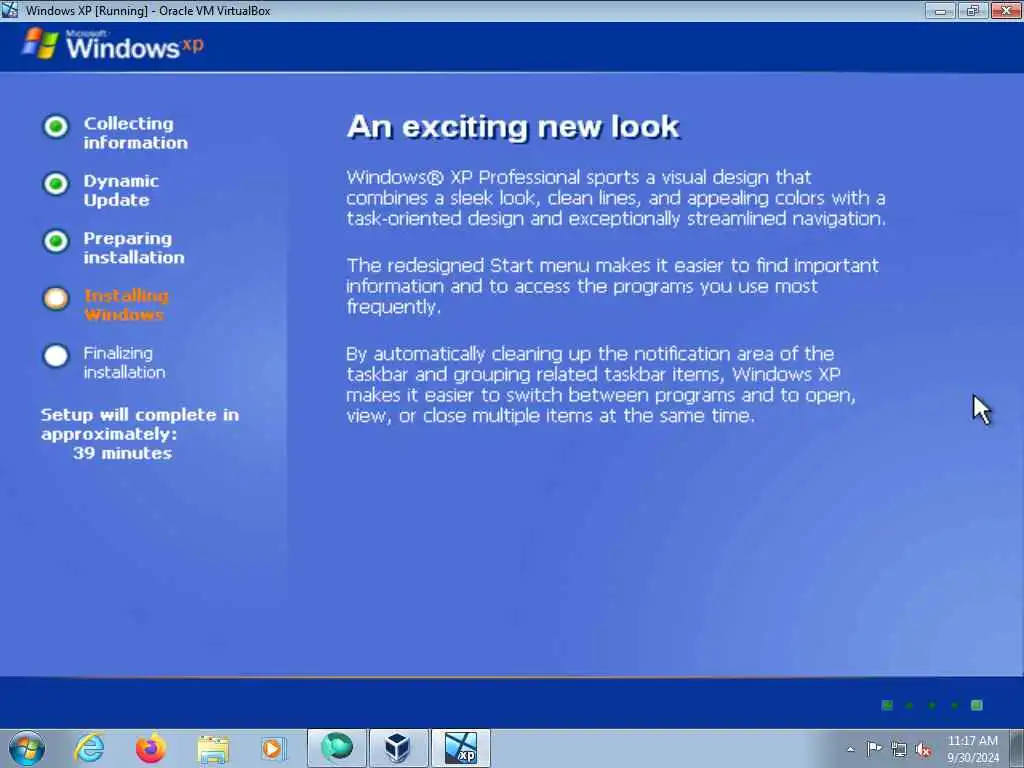Click the network icon in system tray
This screenshot has height=768, width=1024.
[899, 749]
